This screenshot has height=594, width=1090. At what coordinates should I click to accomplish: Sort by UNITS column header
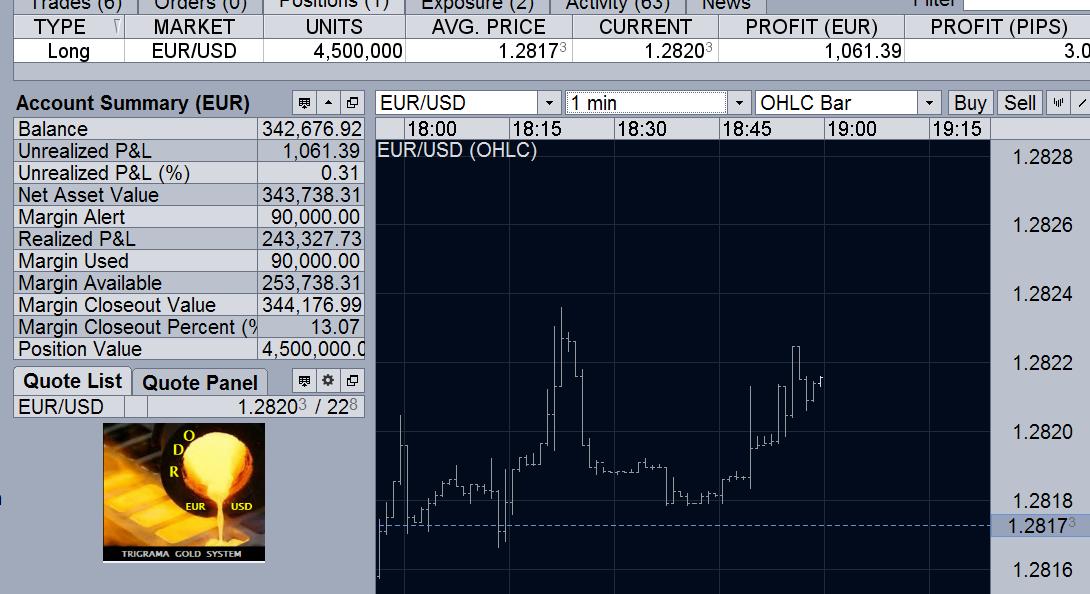(334, 27)
